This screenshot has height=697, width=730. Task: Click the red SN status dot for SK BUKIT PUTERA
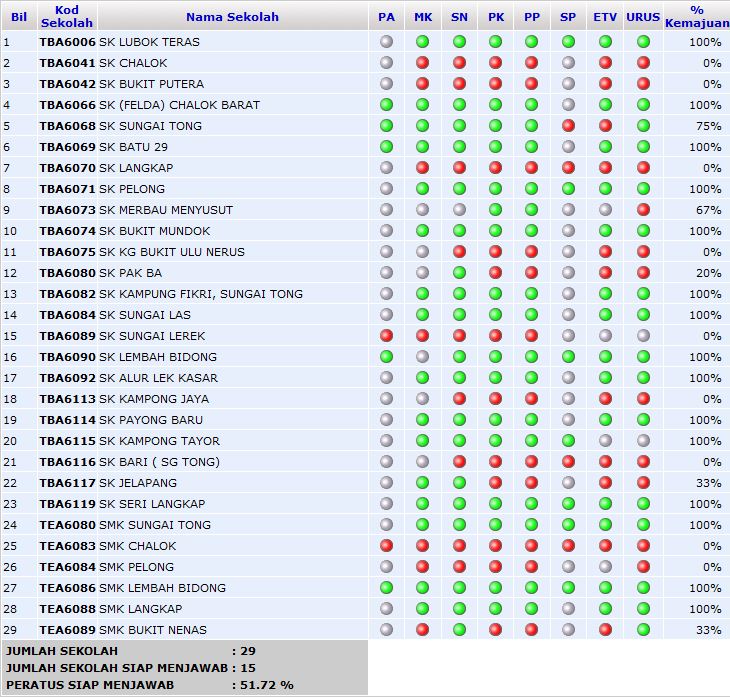click(459, 84)
